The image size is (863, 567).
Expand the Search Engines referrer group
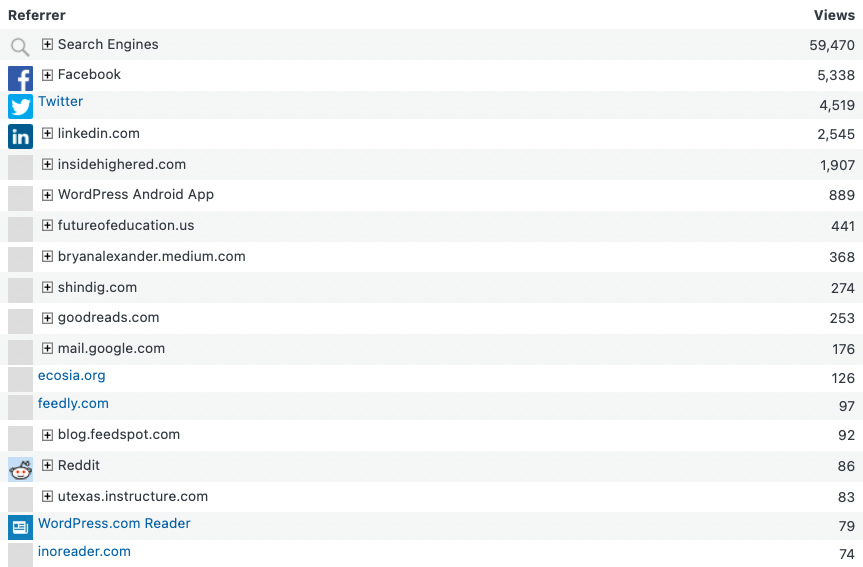click(x=47, y=44)
